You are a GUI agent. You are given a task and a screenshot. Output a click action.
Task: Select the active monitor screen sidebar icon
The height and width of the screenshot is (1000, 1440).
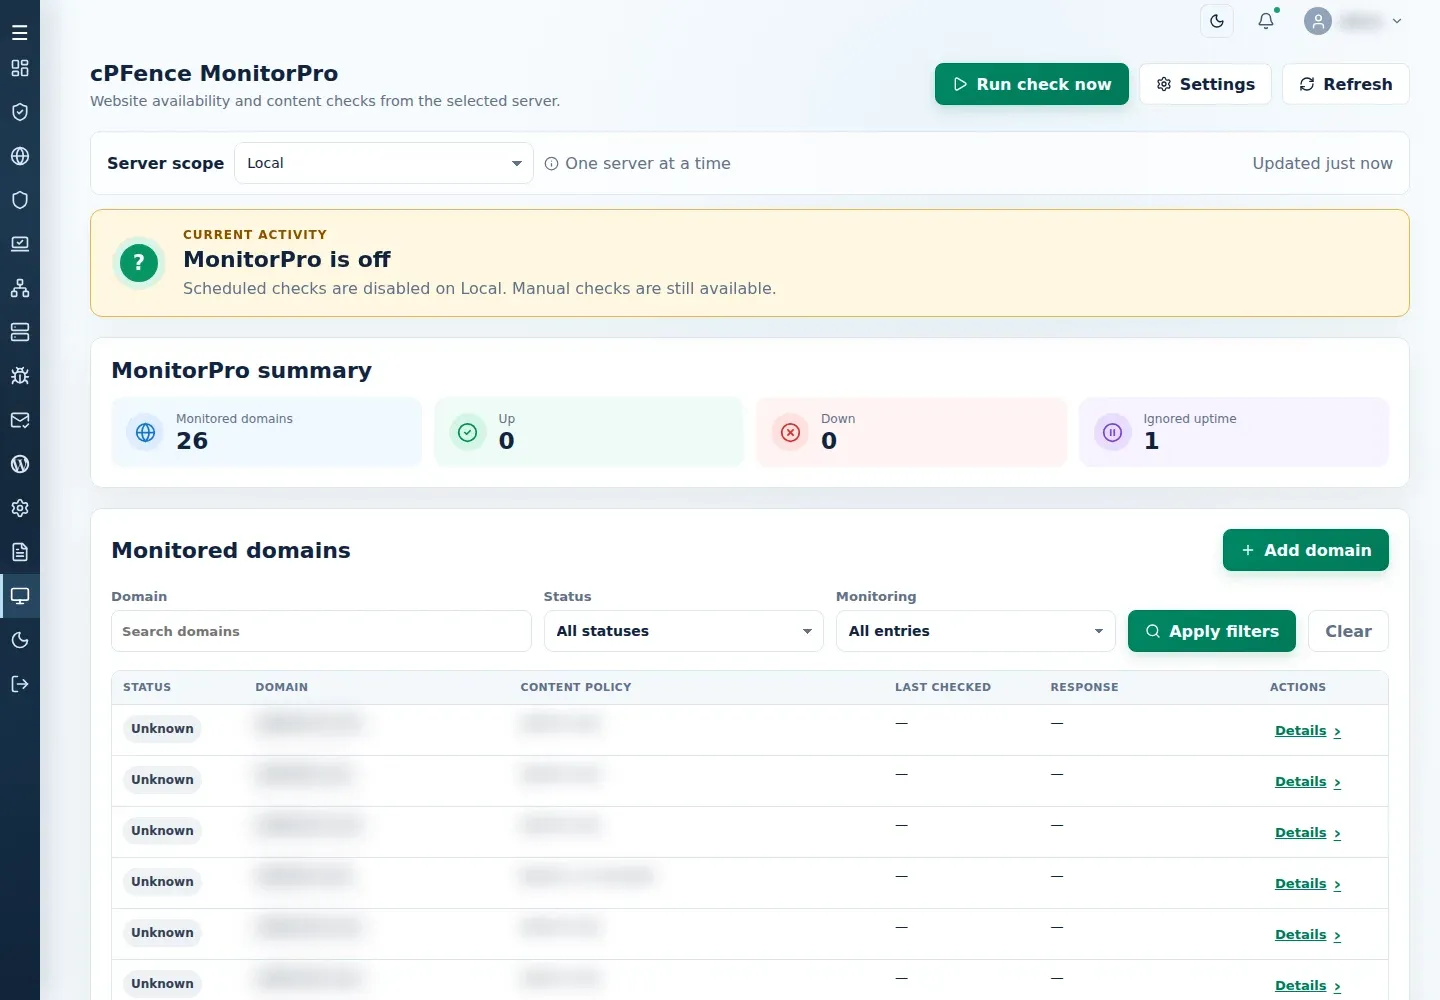20,596
